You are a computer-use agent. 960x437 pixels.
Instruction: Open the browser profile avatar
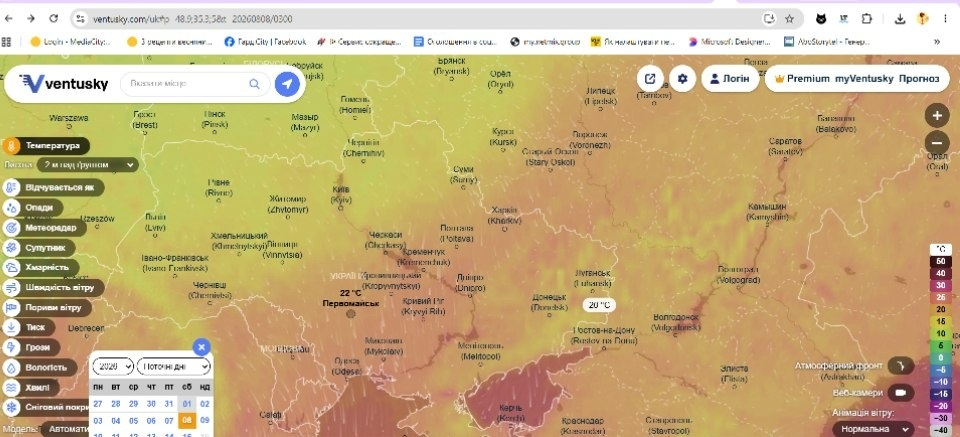923,19
